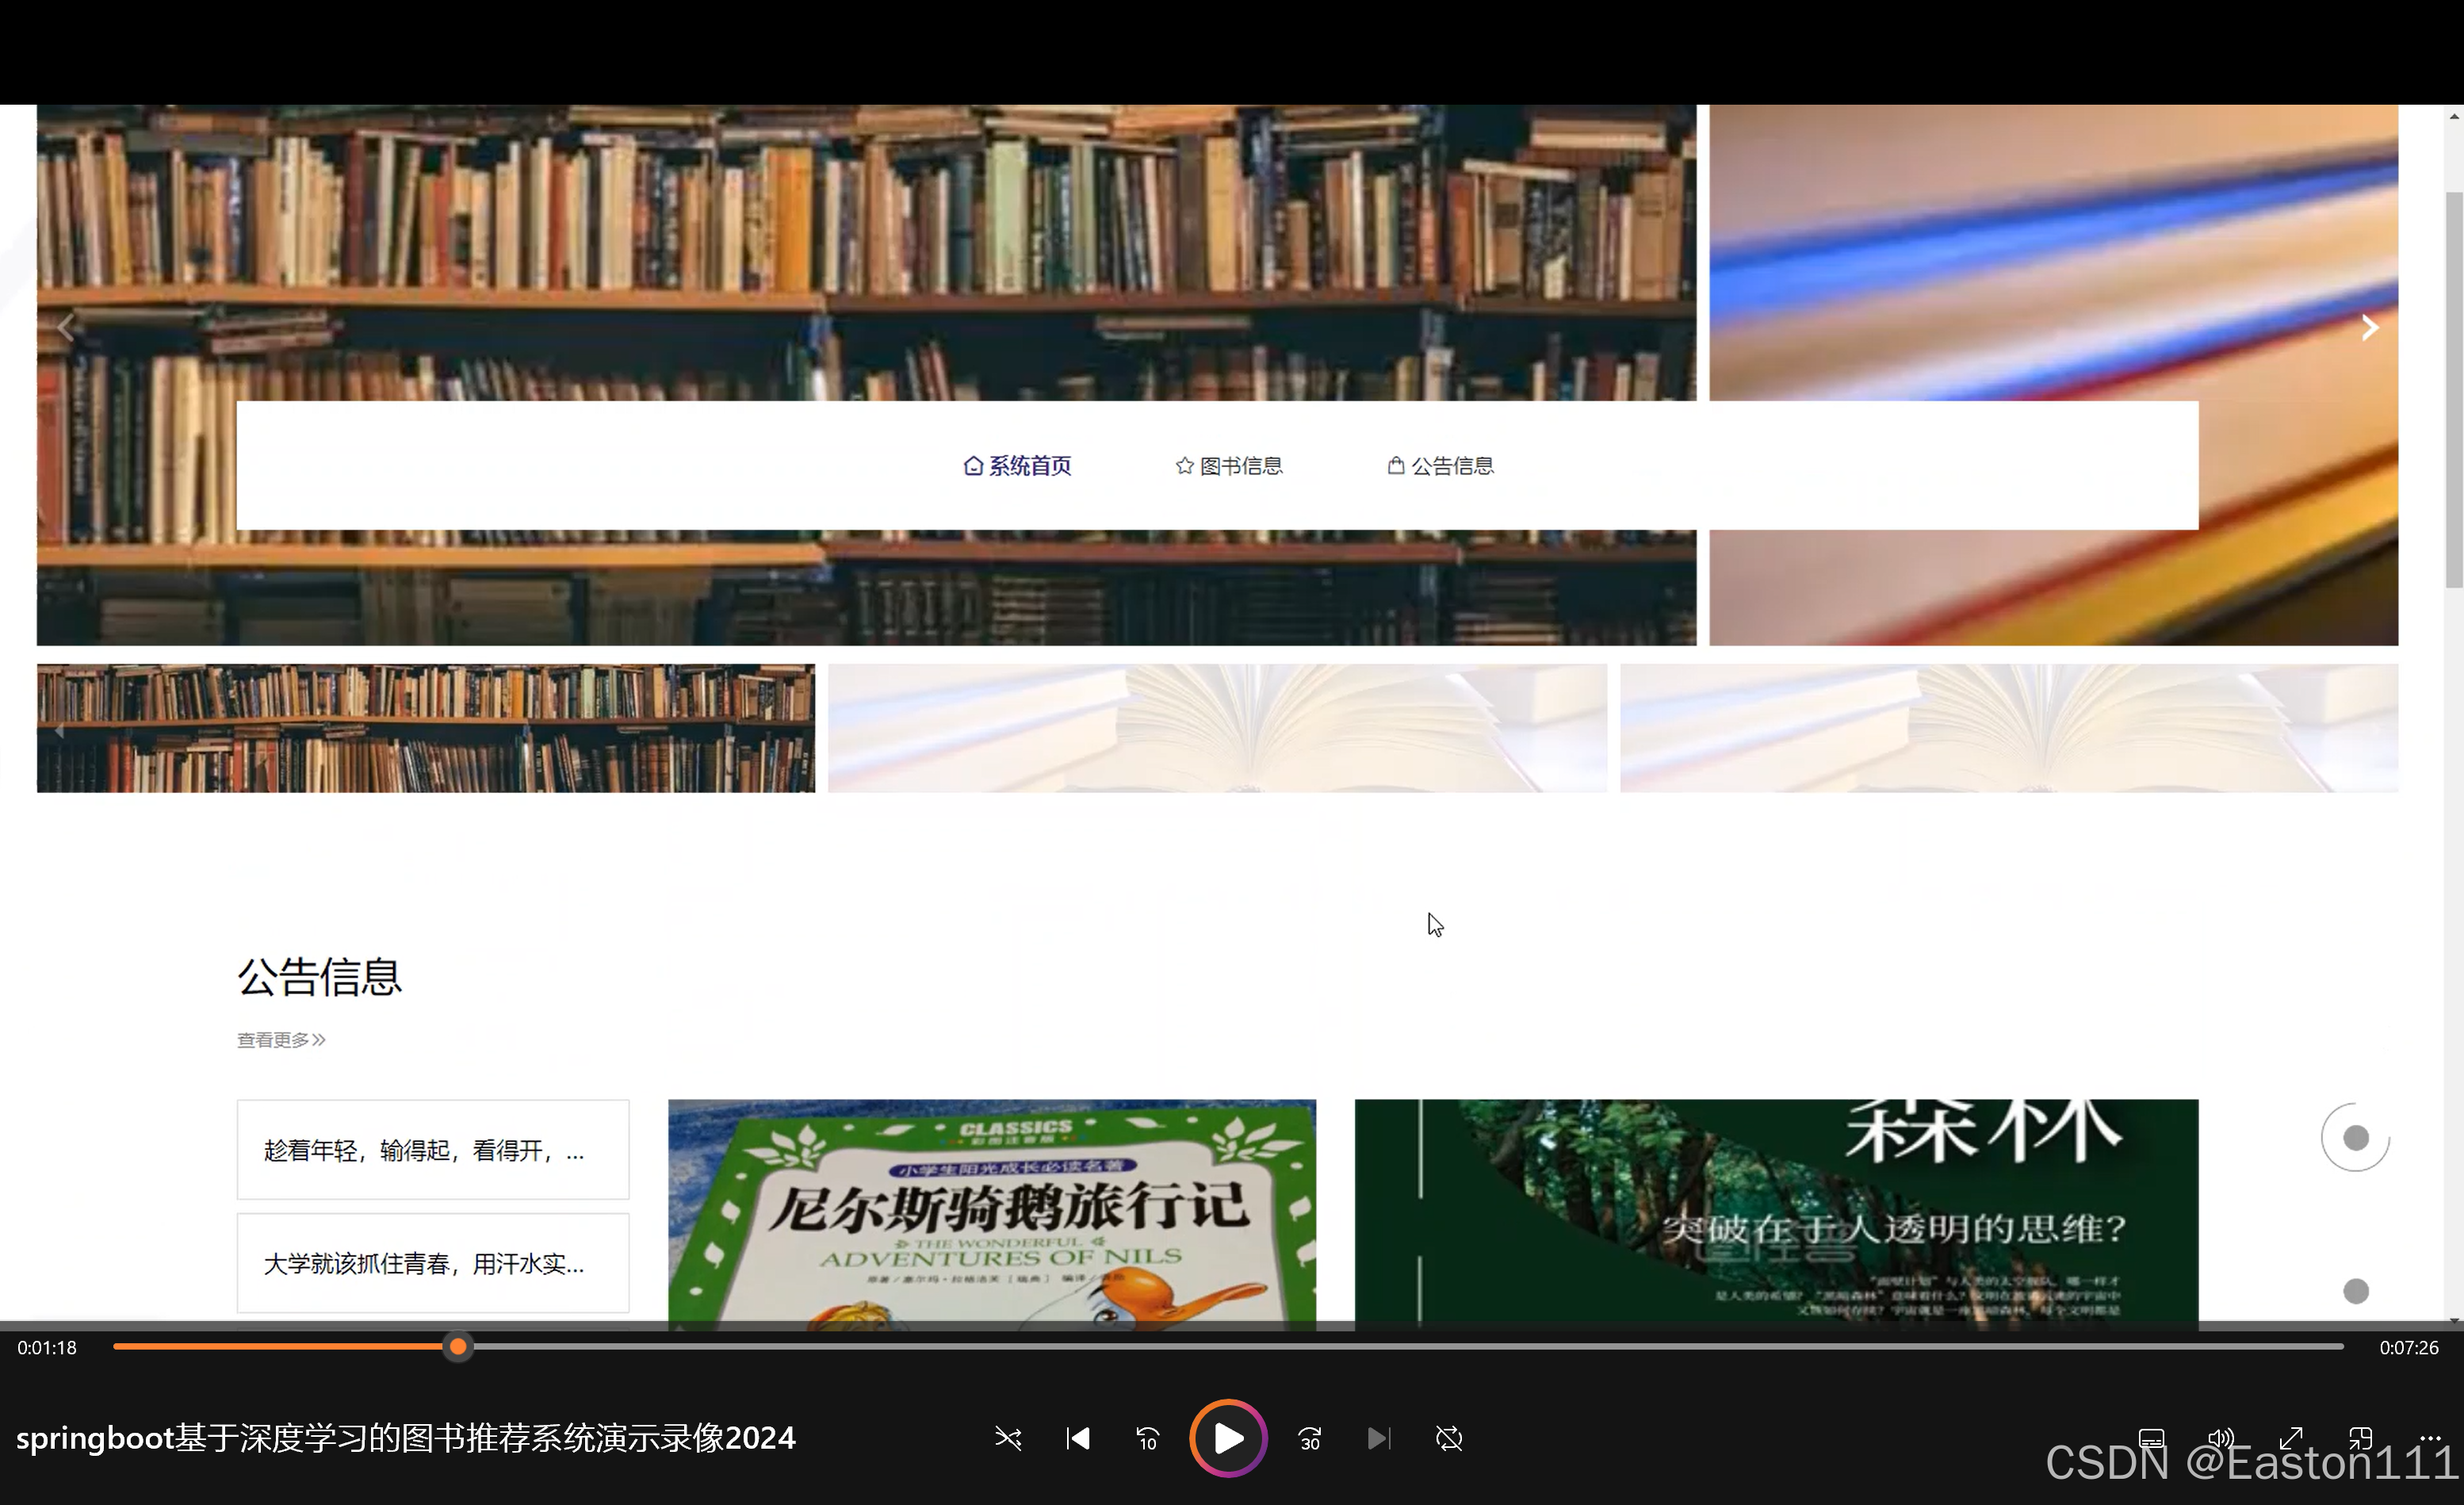
Task: Select the middle open-book carousel thumbnail
Action: point(1217,729)
